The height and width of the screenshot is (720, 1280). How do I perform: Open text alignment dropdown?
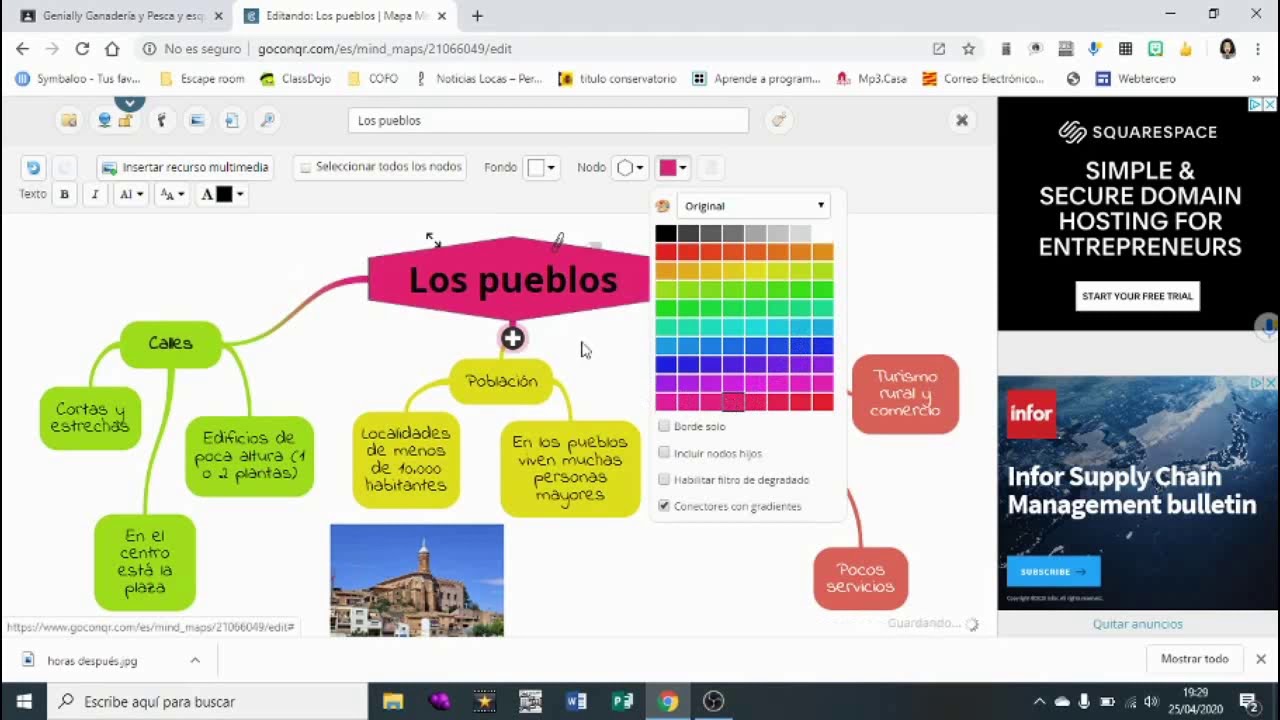(132, 194)
